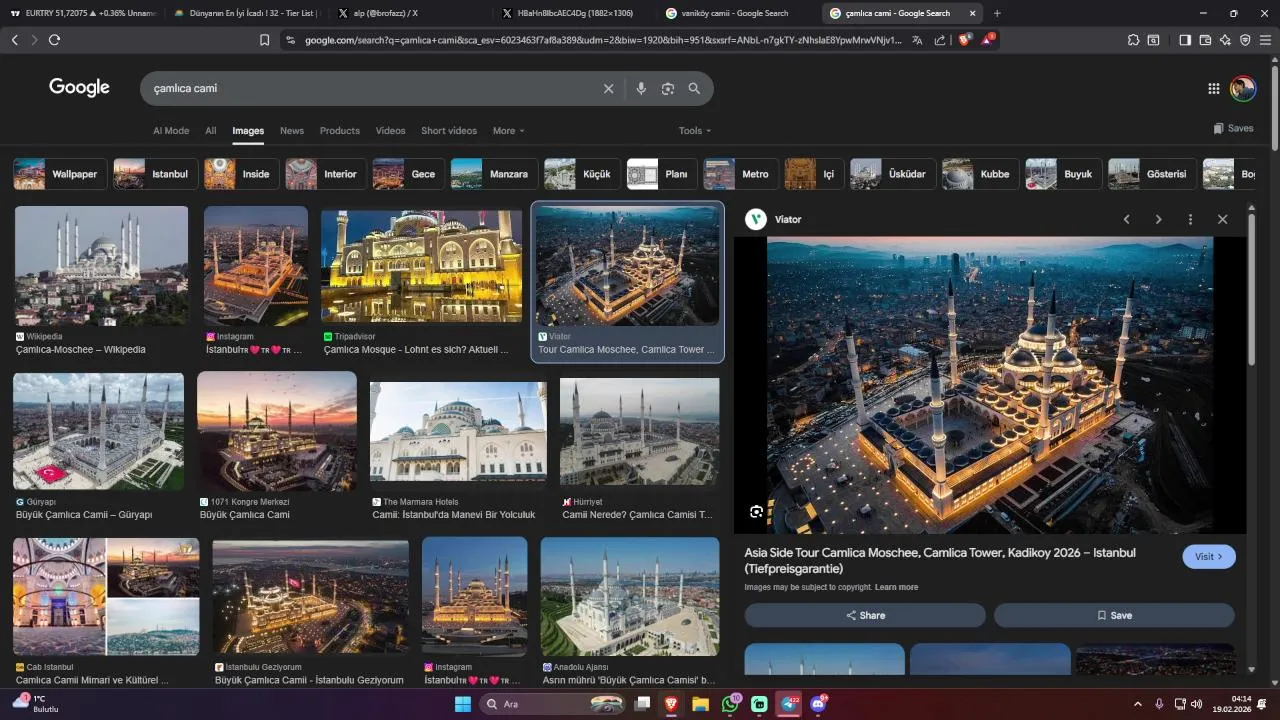Search inside preview image with Lens
The width and height of the screenshot is (1280, 720).
click(757, 512)
